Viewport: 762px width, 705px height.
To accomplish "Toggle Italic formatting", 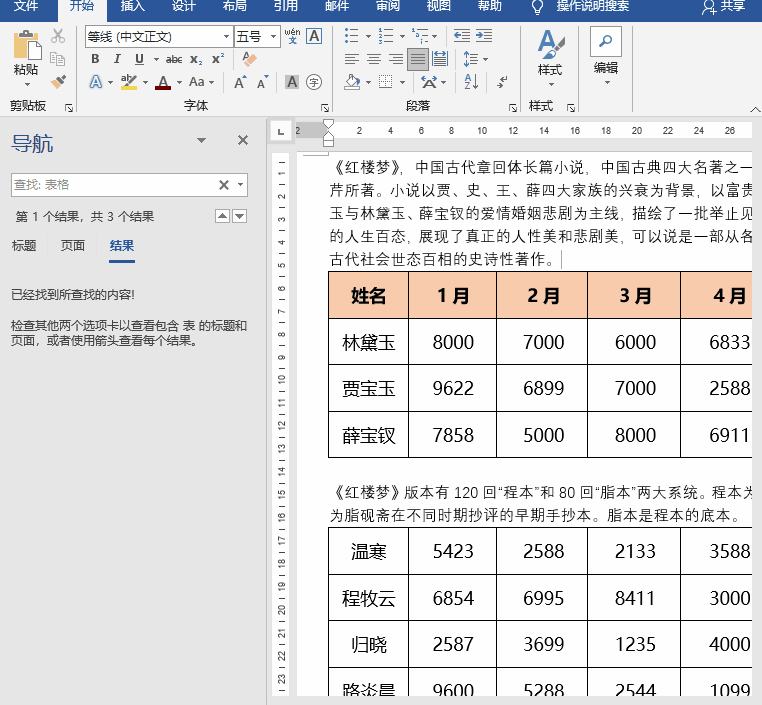I will click(x=116, y=59).
